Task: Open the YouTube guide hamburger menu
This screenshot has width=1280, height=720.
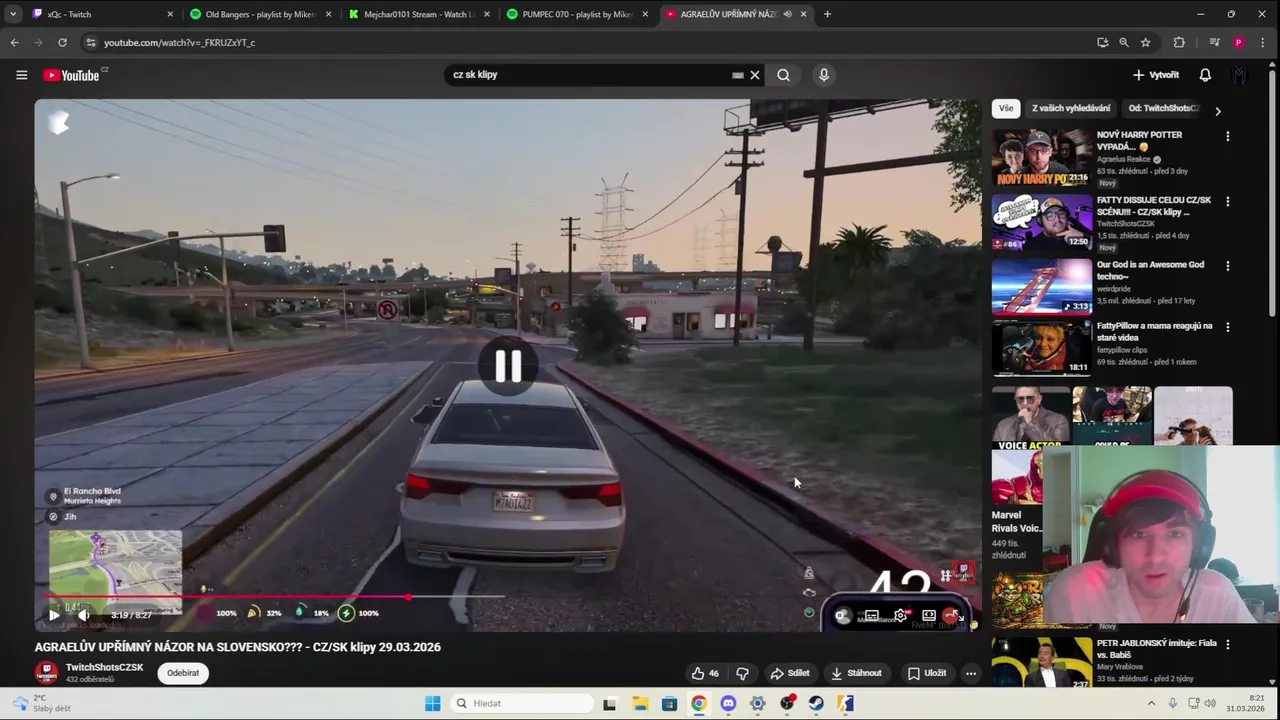Action: coord(21,75)
